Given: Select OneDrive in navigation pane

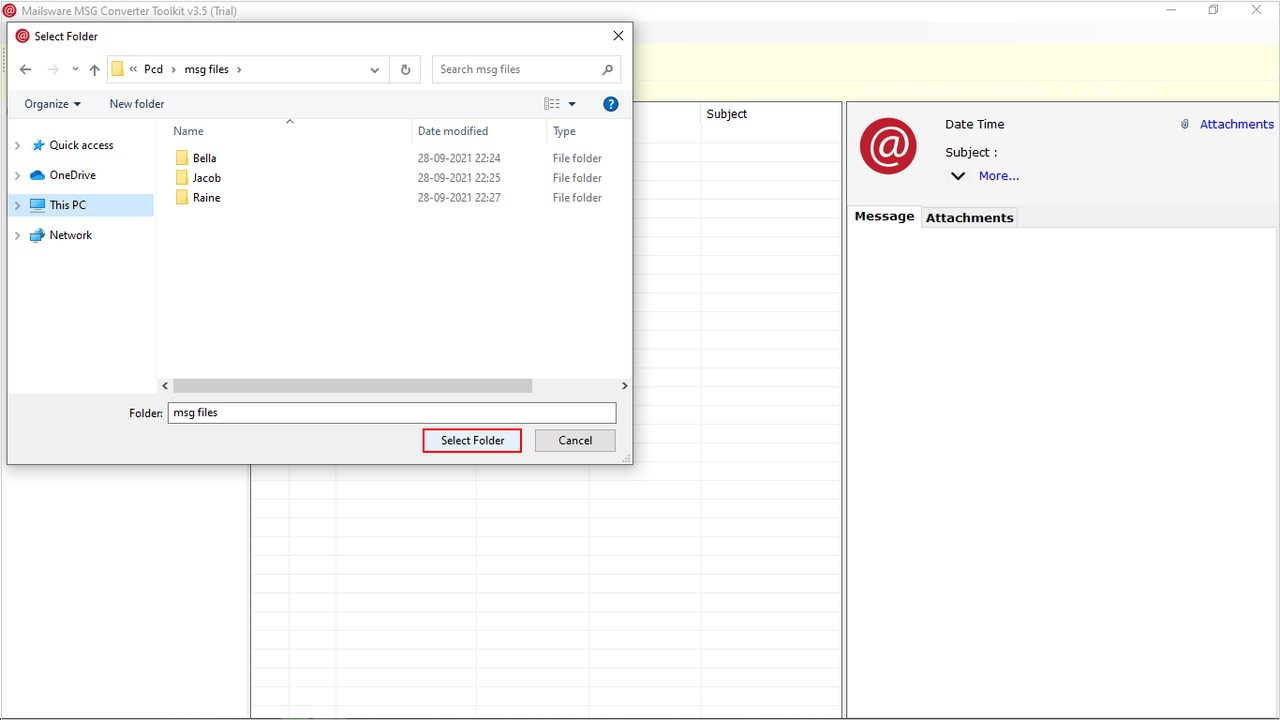Looking at the screenshot, I should pos(73,175).
